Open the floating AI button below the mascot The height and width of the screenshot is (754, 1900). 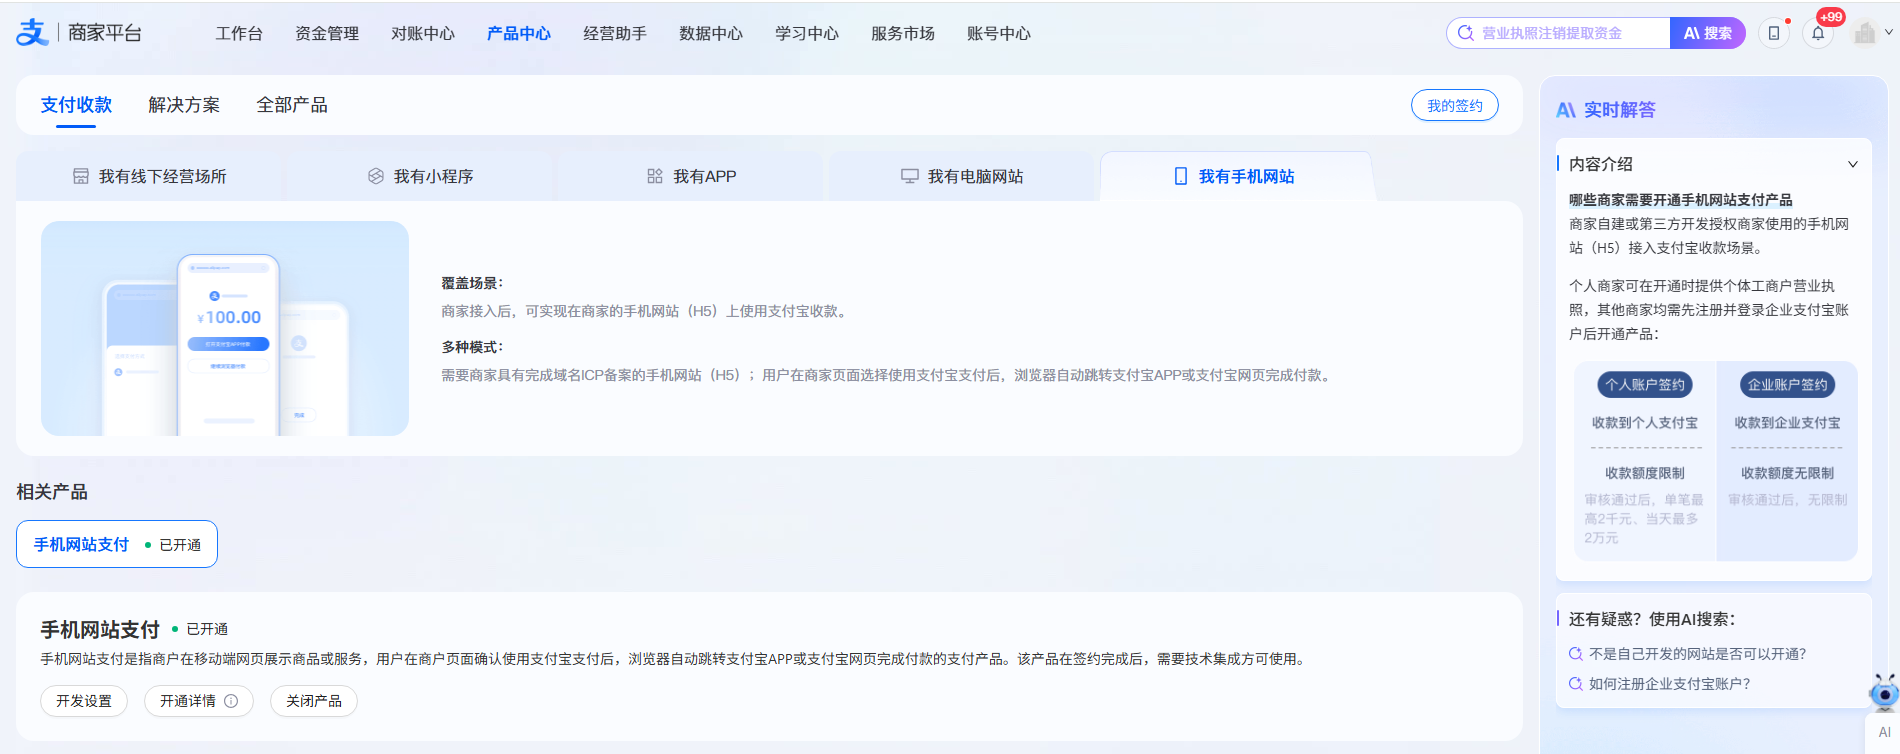1884,732
